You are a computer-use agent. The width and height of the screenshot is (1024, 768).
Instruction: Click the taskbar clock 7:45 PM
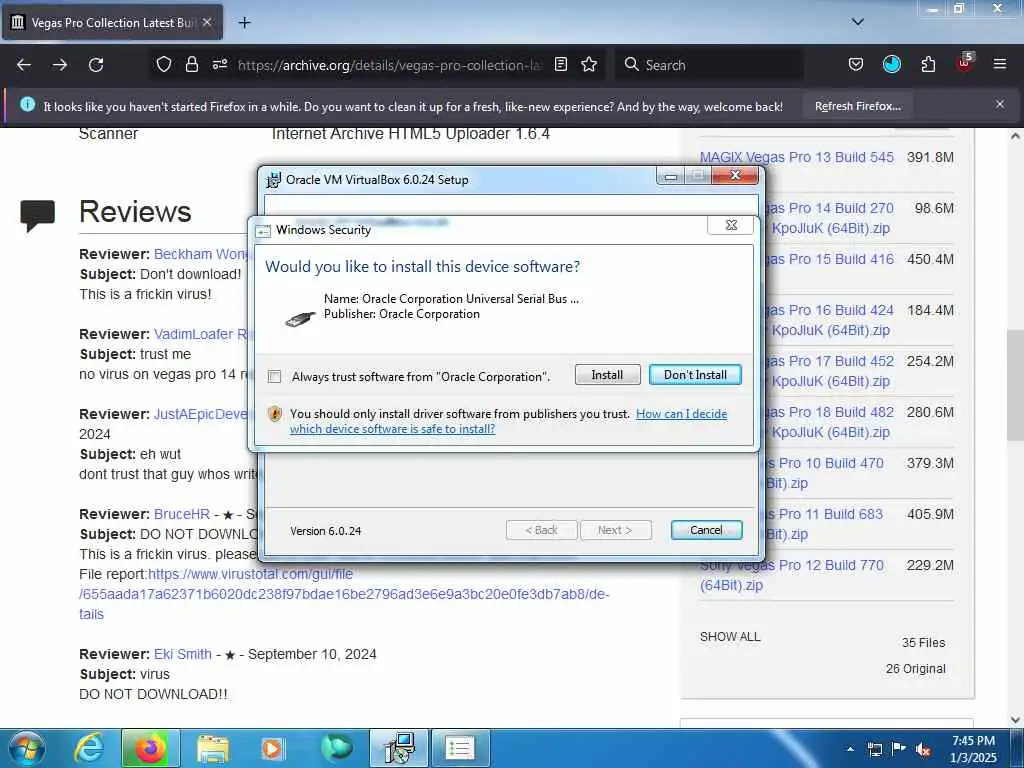973,749
